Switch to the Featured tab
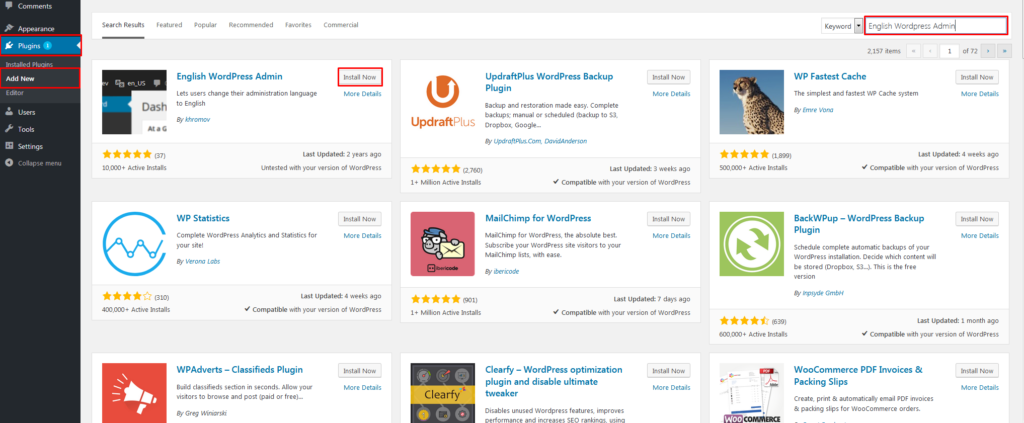The width and height of the screenshot is (1024, 423). click(169, 25)
